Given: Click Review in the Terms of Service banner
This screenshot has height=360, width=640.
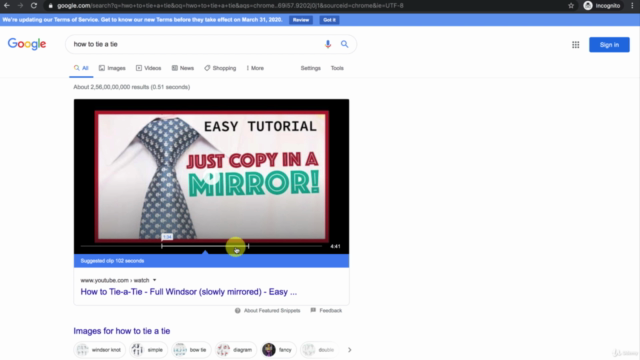Looking at the screenshot, I should point(301,20).
